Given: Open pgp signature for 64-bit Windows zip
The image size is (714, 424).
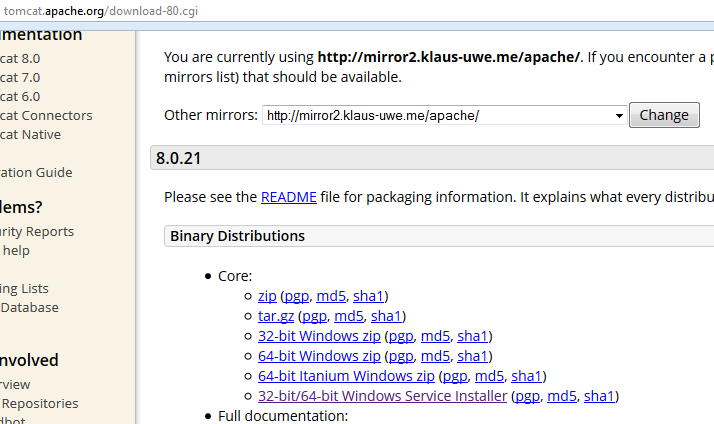Looking at the screenshot, I should pos(400,356).
